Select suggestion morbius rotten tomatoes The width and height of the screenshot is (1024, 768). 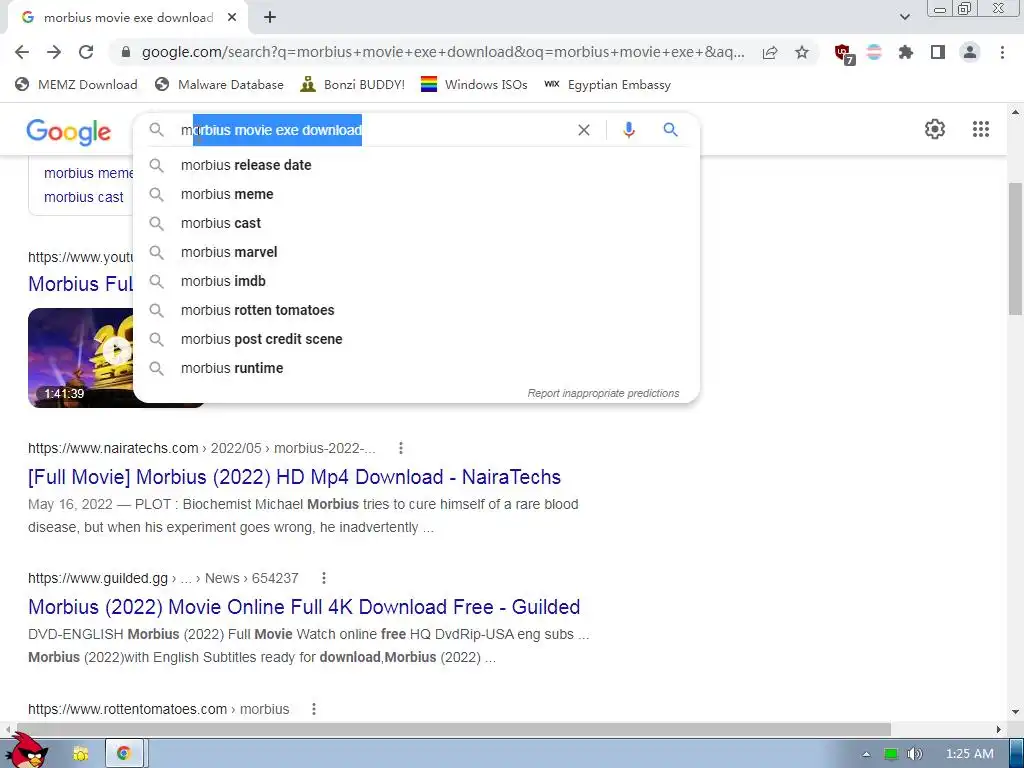[x=417, y=310]
